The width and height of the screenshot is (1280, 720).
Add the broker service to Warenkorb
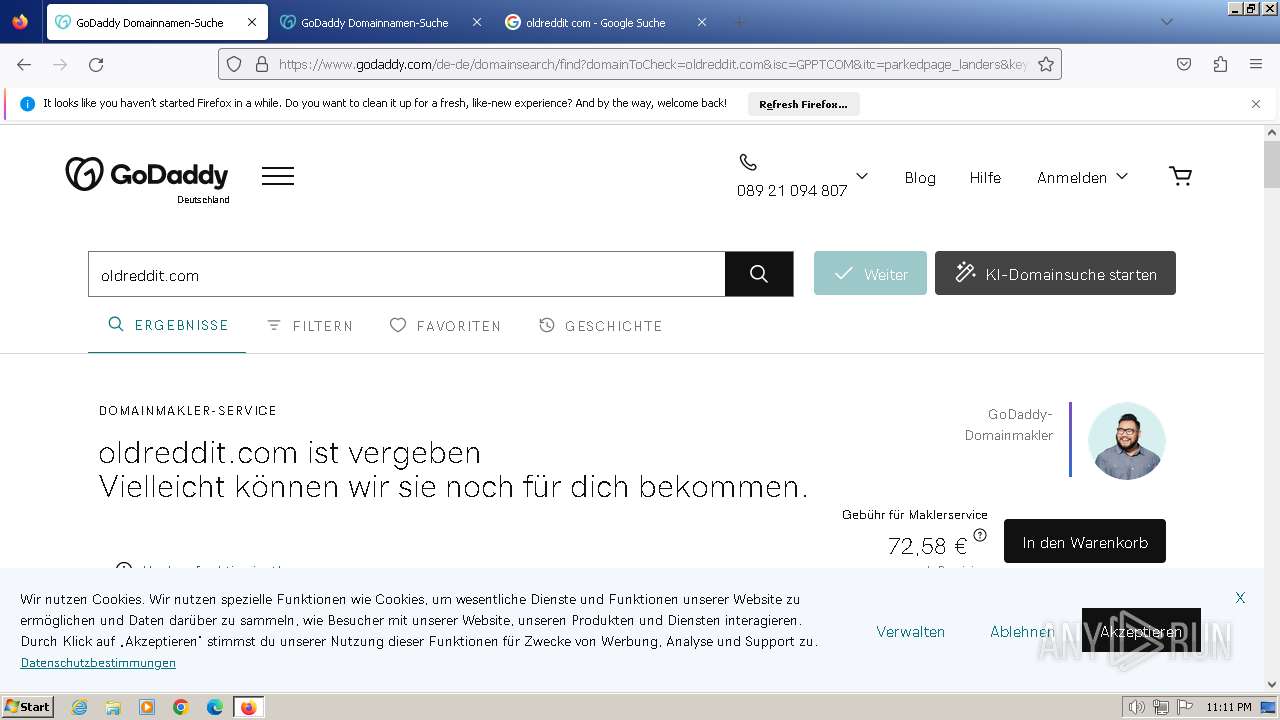point(1085,541)
